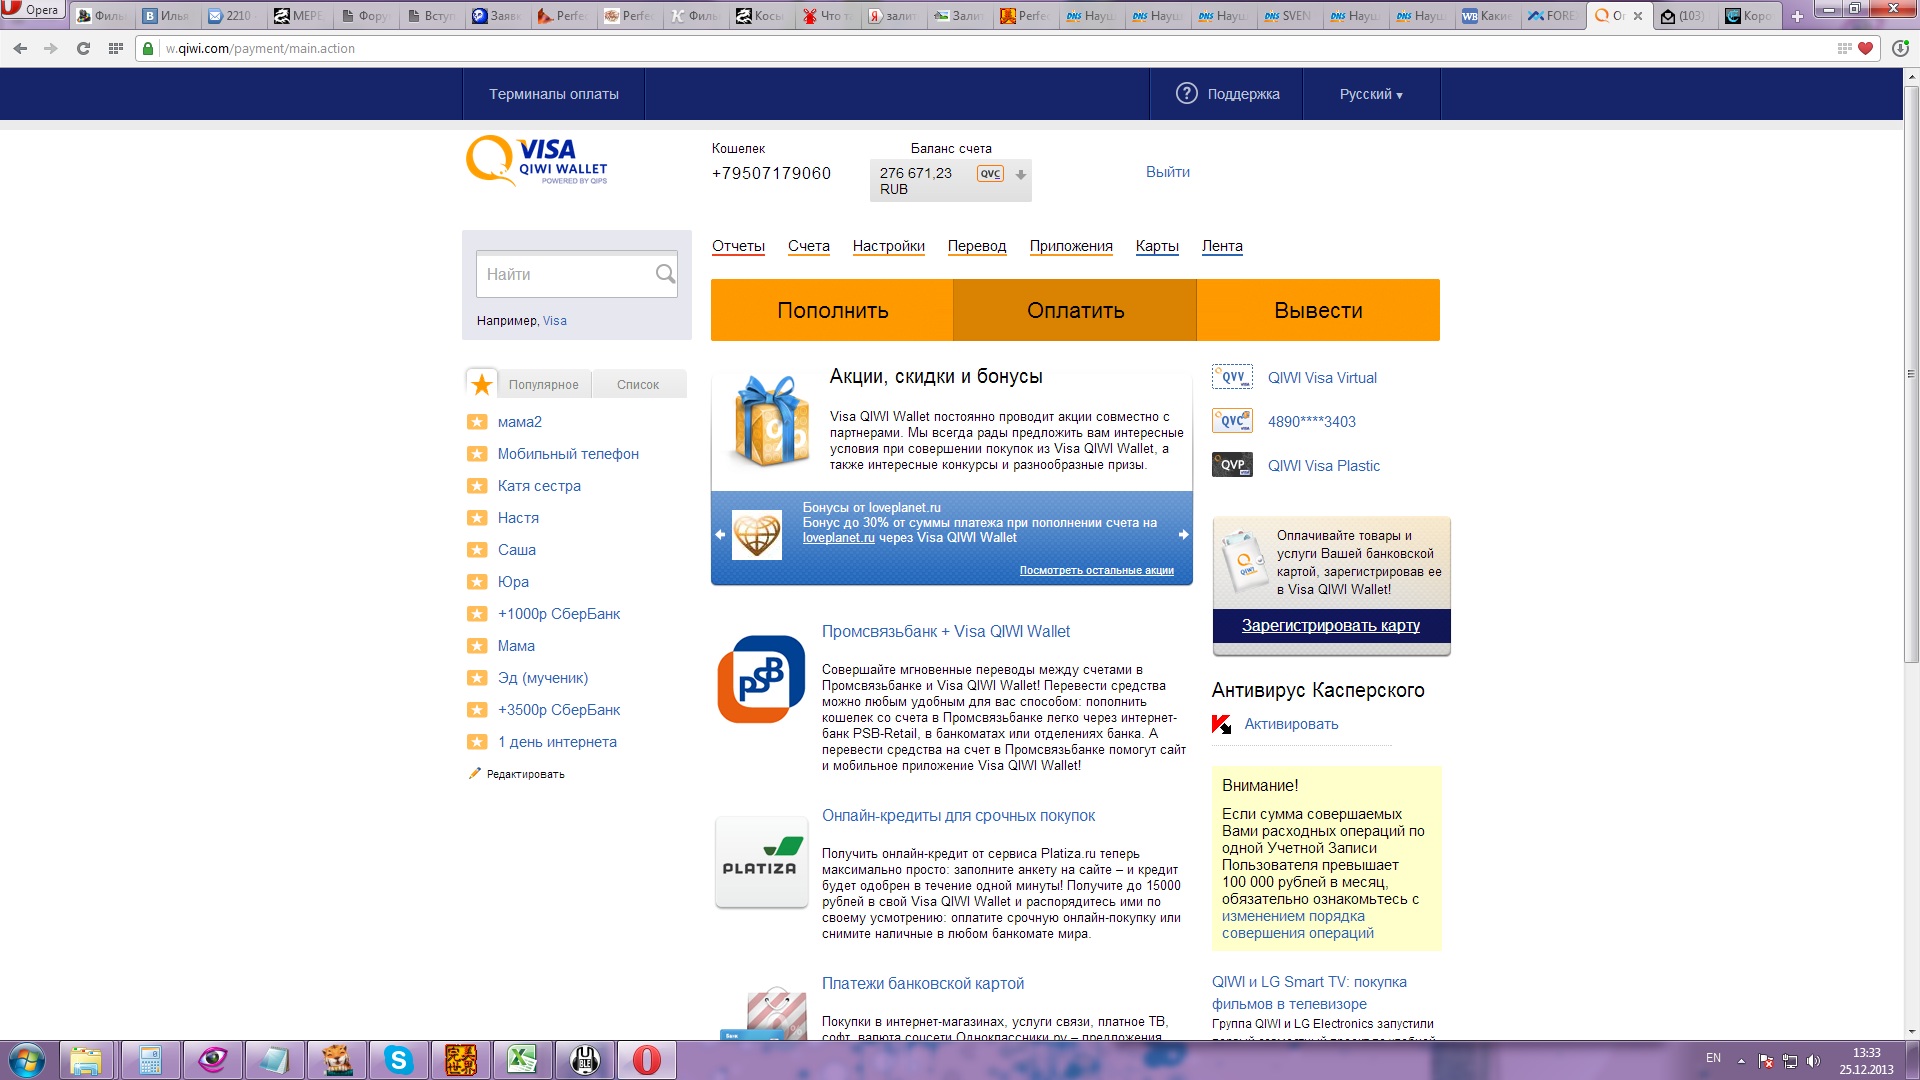Switch to the '2210' mail tab
The image size is (1920, 1080).
[x=229, y=16]
